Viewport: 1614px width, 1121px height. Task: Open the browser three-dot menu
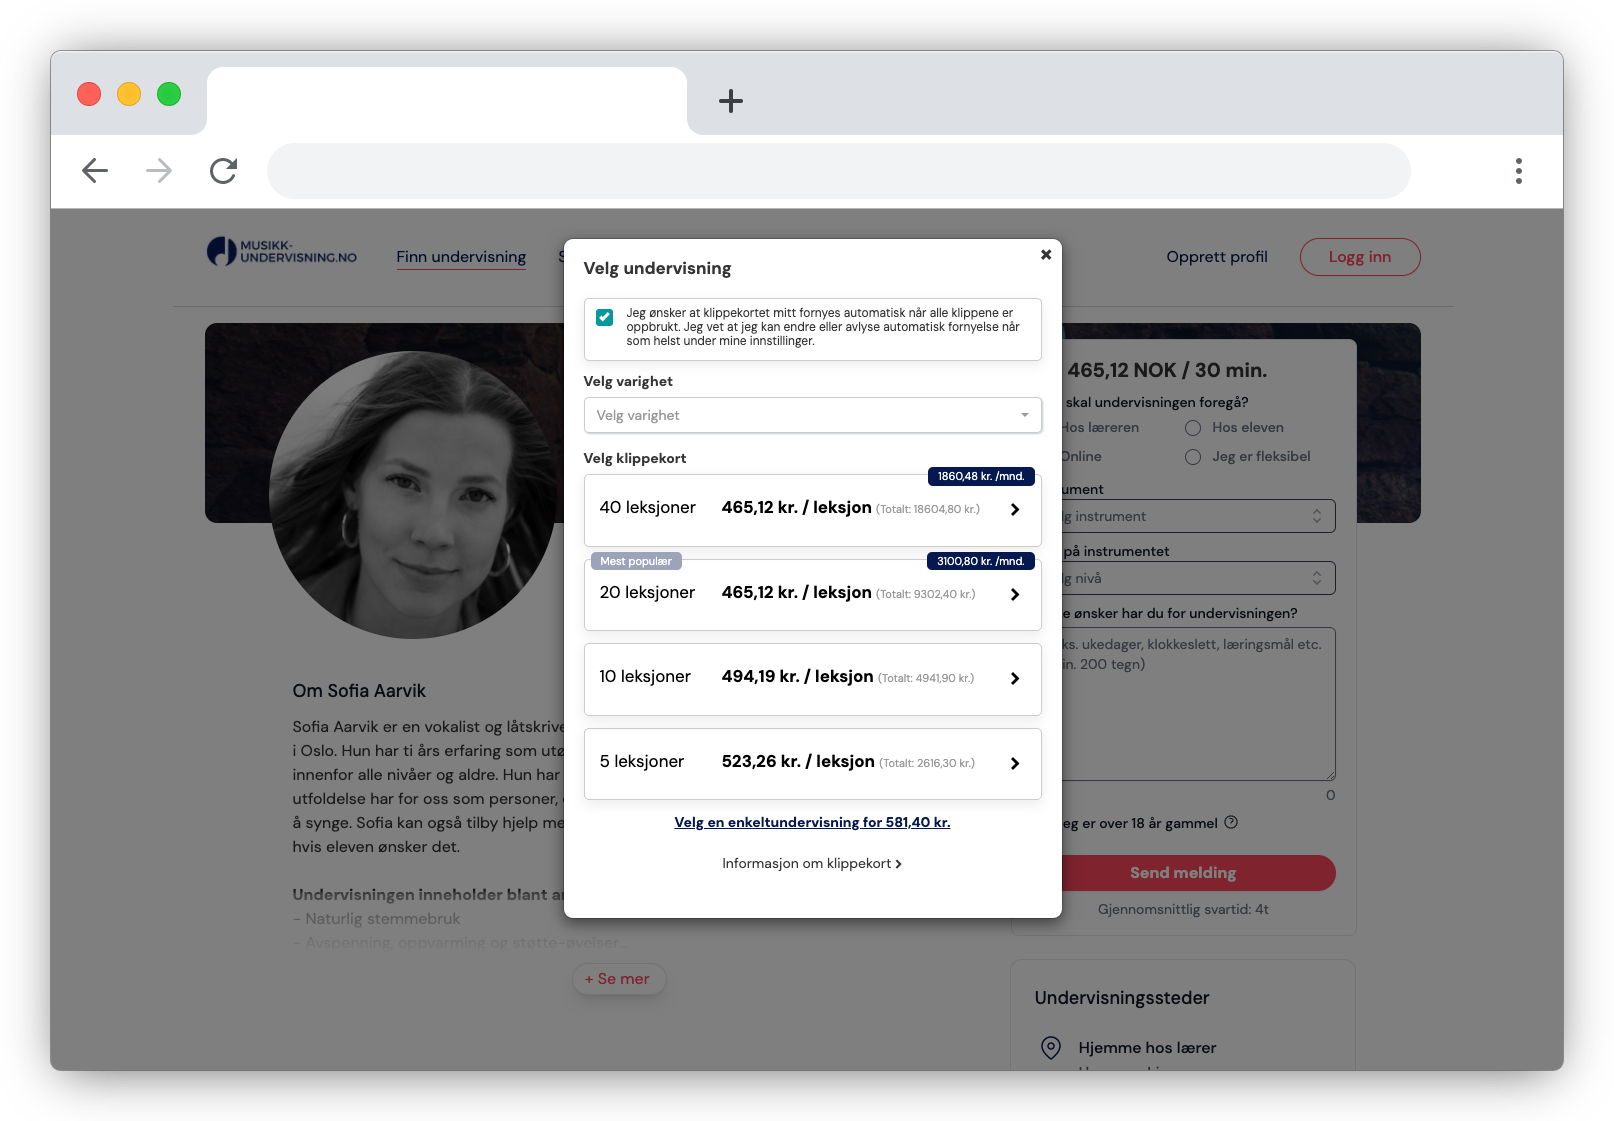point(1518,170)
